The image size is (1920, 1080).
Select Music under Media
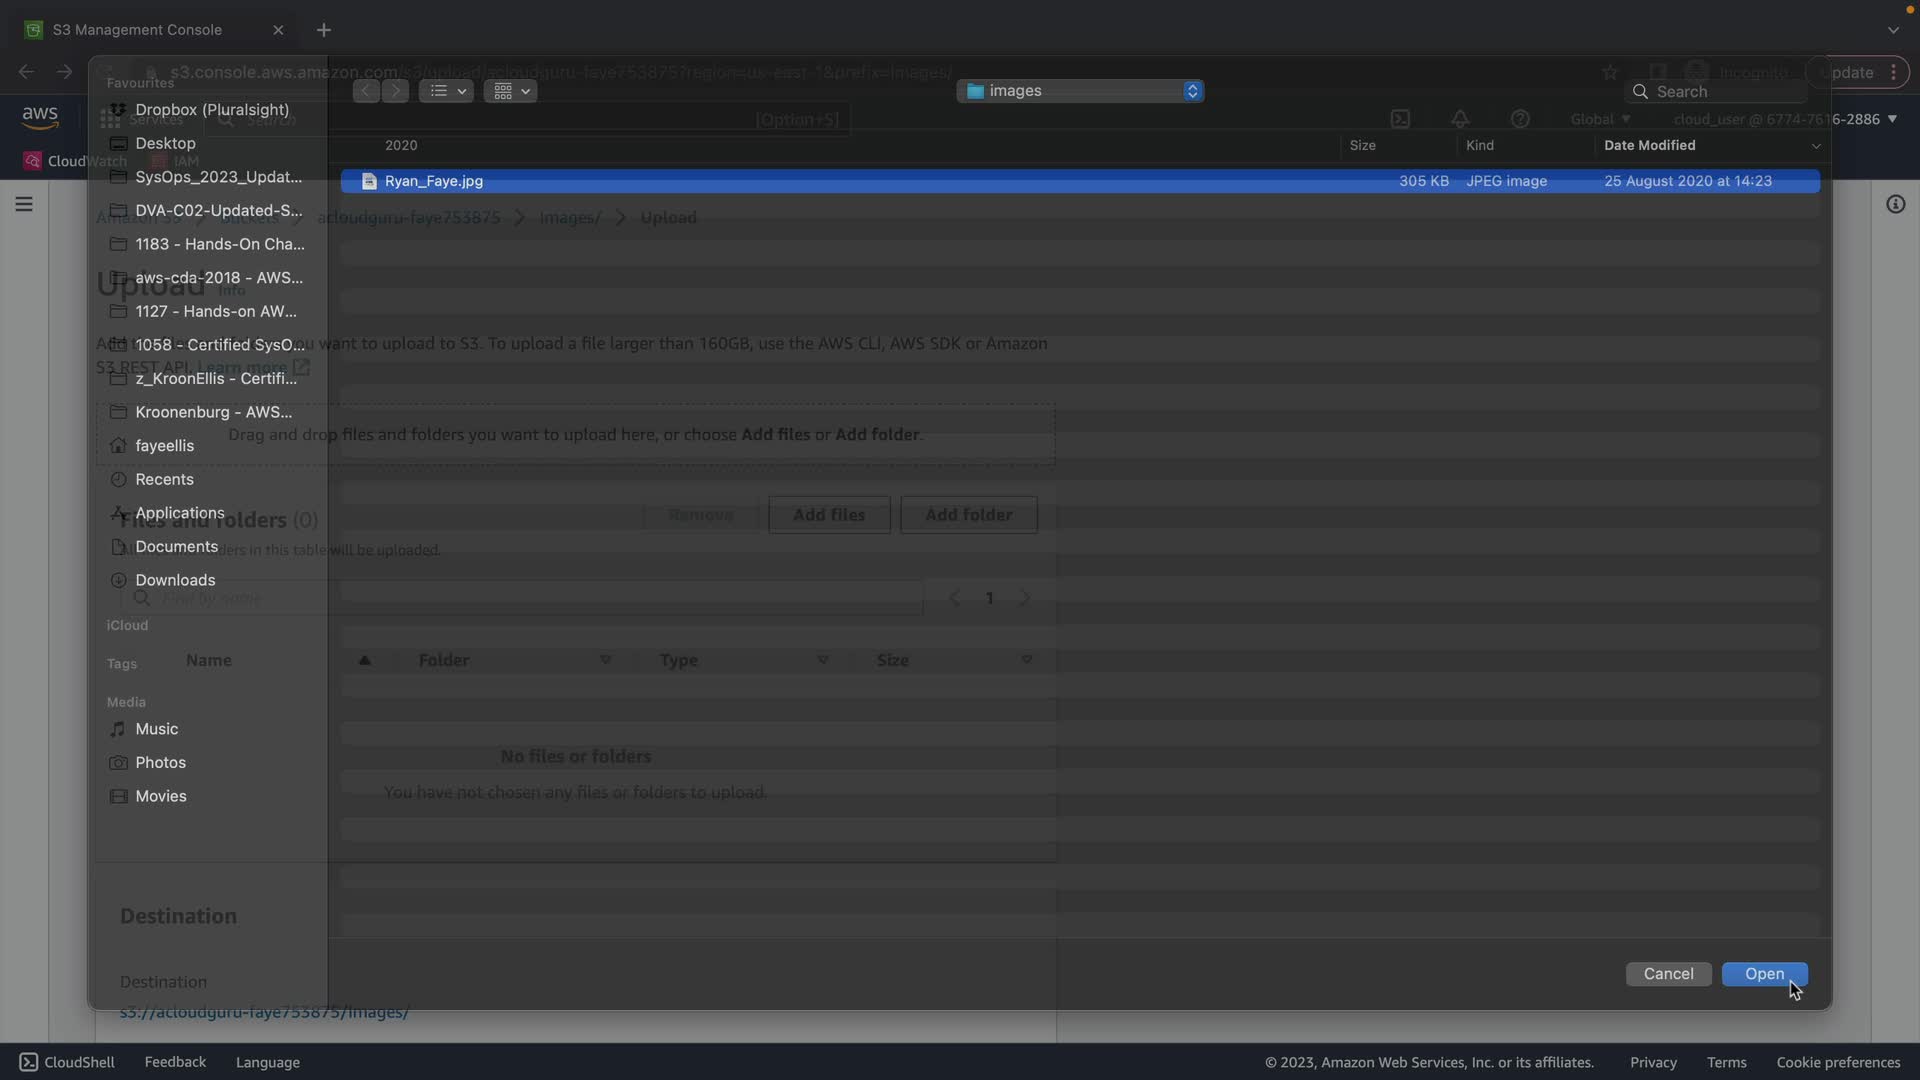(156, 729)
